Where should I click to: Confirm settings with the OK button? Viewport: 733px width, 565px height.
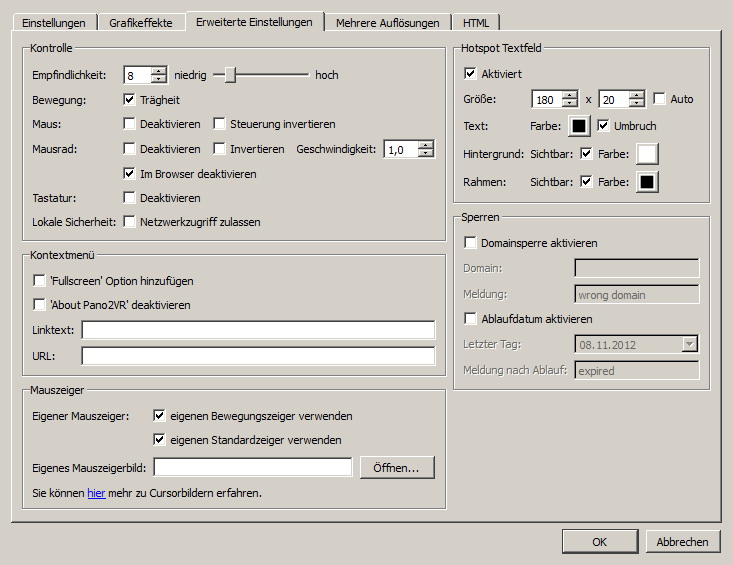(x=599, y=542)
